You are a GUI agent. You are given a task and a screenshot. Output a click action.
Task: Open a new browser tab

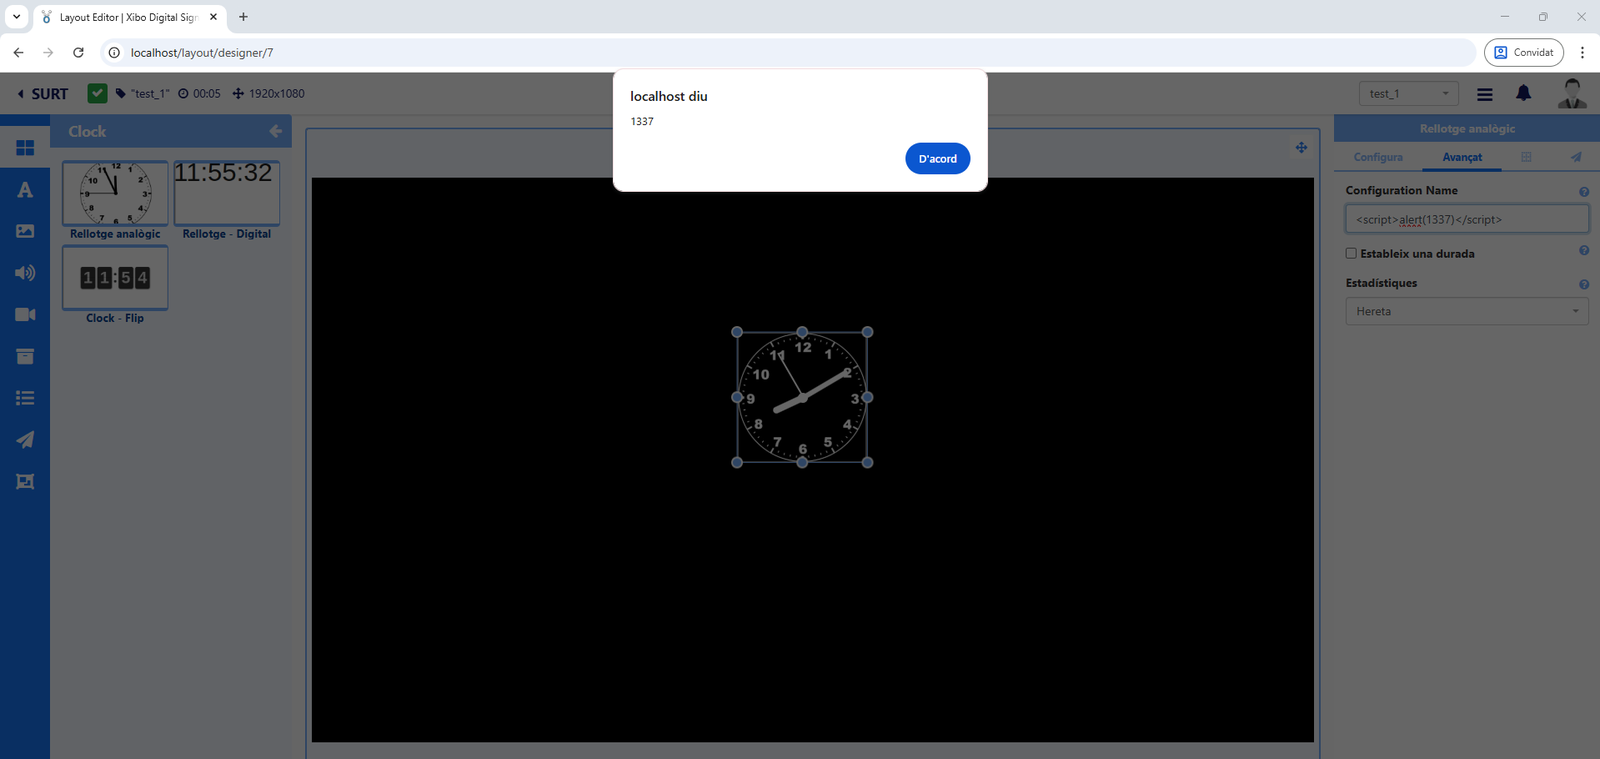click(x=243, y=17)
